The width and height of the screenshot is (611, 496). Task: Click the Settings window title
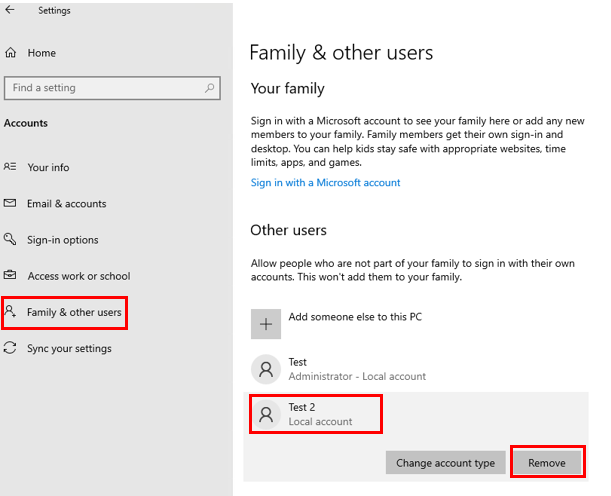54,11
